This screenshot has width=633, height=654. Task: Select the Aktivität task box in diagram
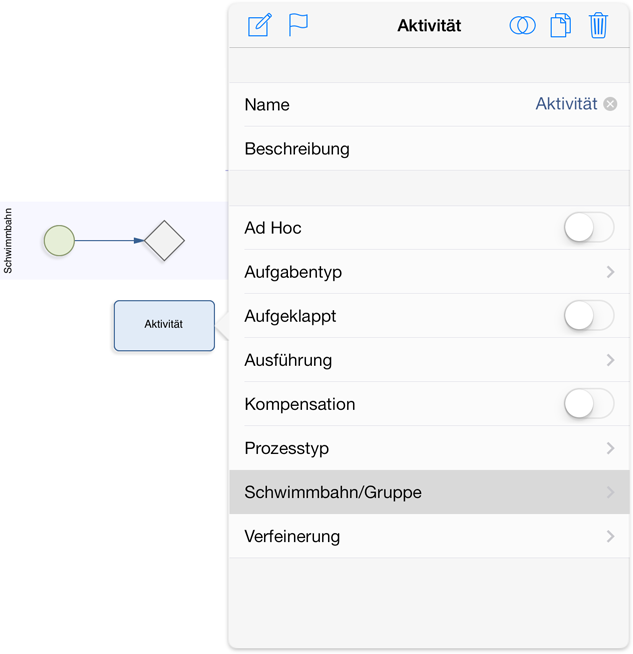[164, 325]
